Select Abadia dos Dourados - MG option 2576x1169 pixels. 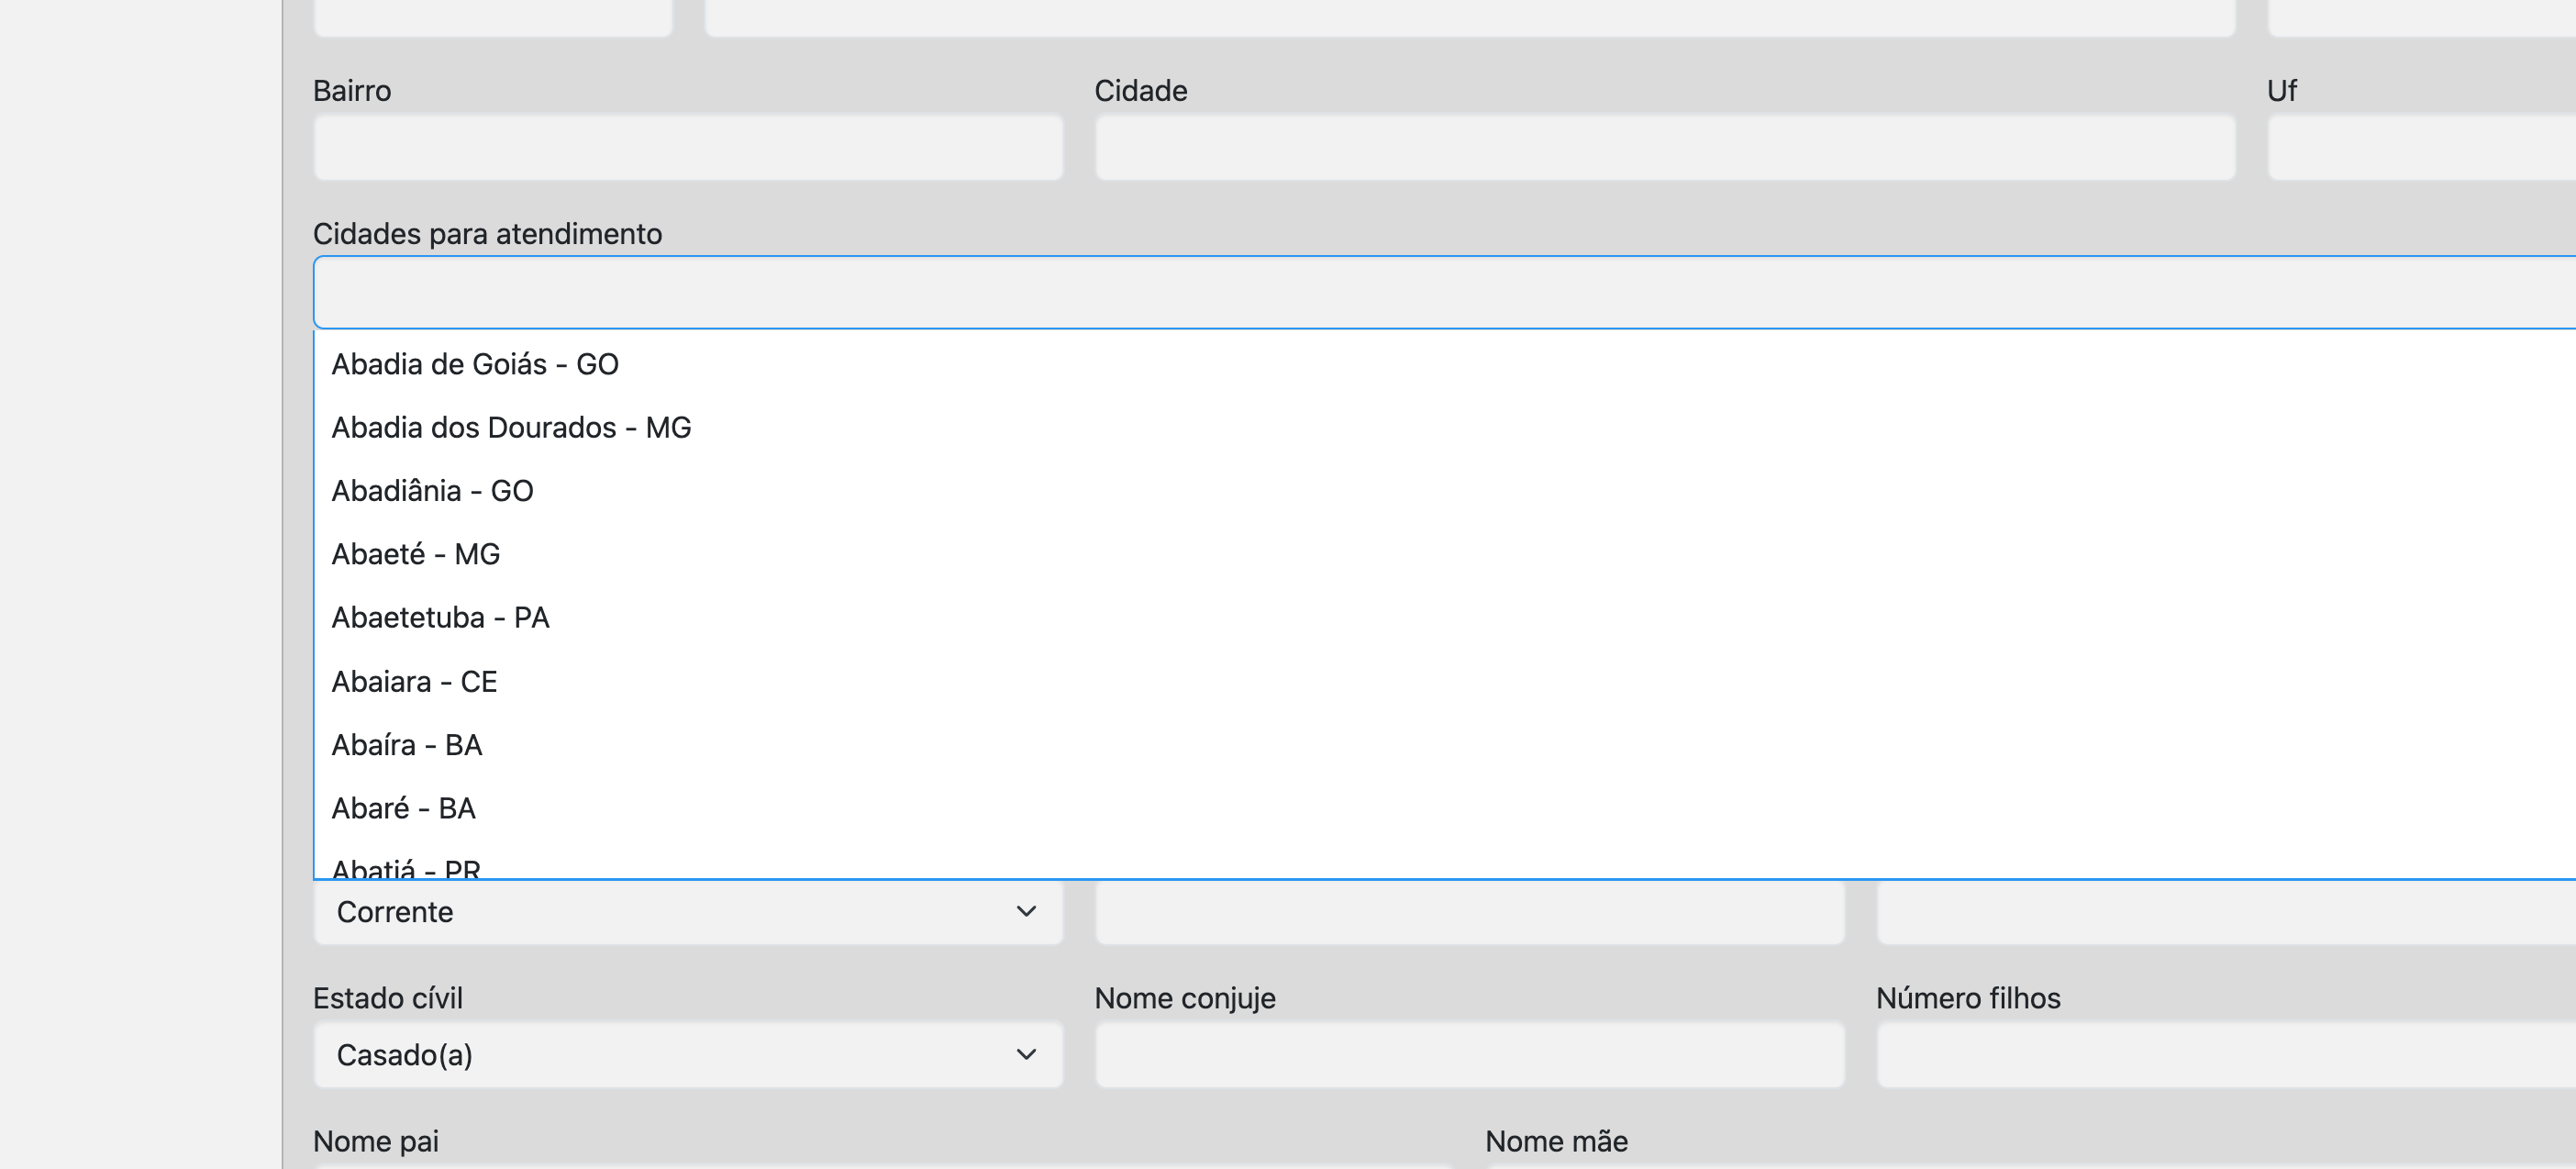click(x=1445, y=427)
